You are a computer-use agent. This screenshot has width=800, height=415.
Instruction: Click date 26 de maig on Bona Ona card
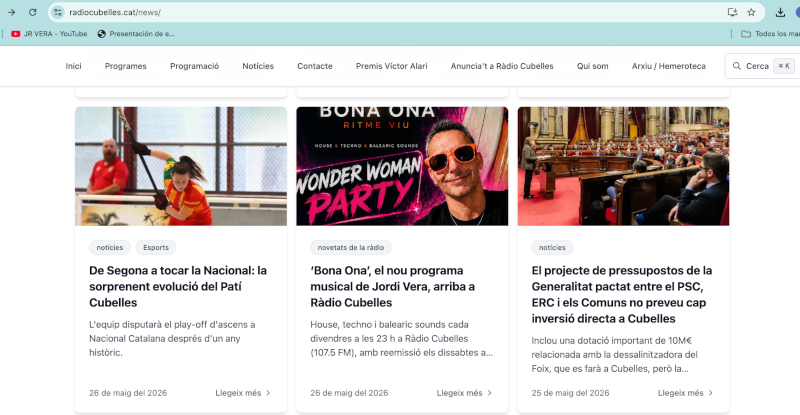pos(349,393)
